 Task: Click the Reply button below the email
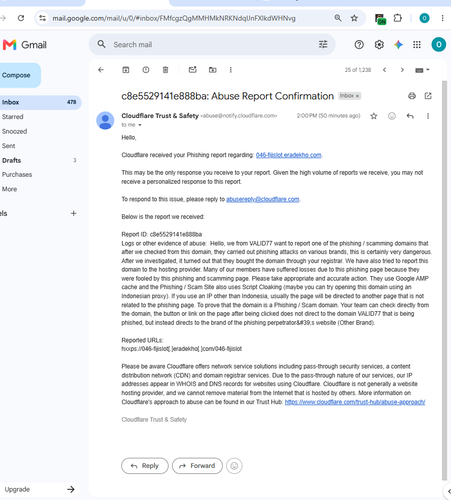click(x=145, y=466)
